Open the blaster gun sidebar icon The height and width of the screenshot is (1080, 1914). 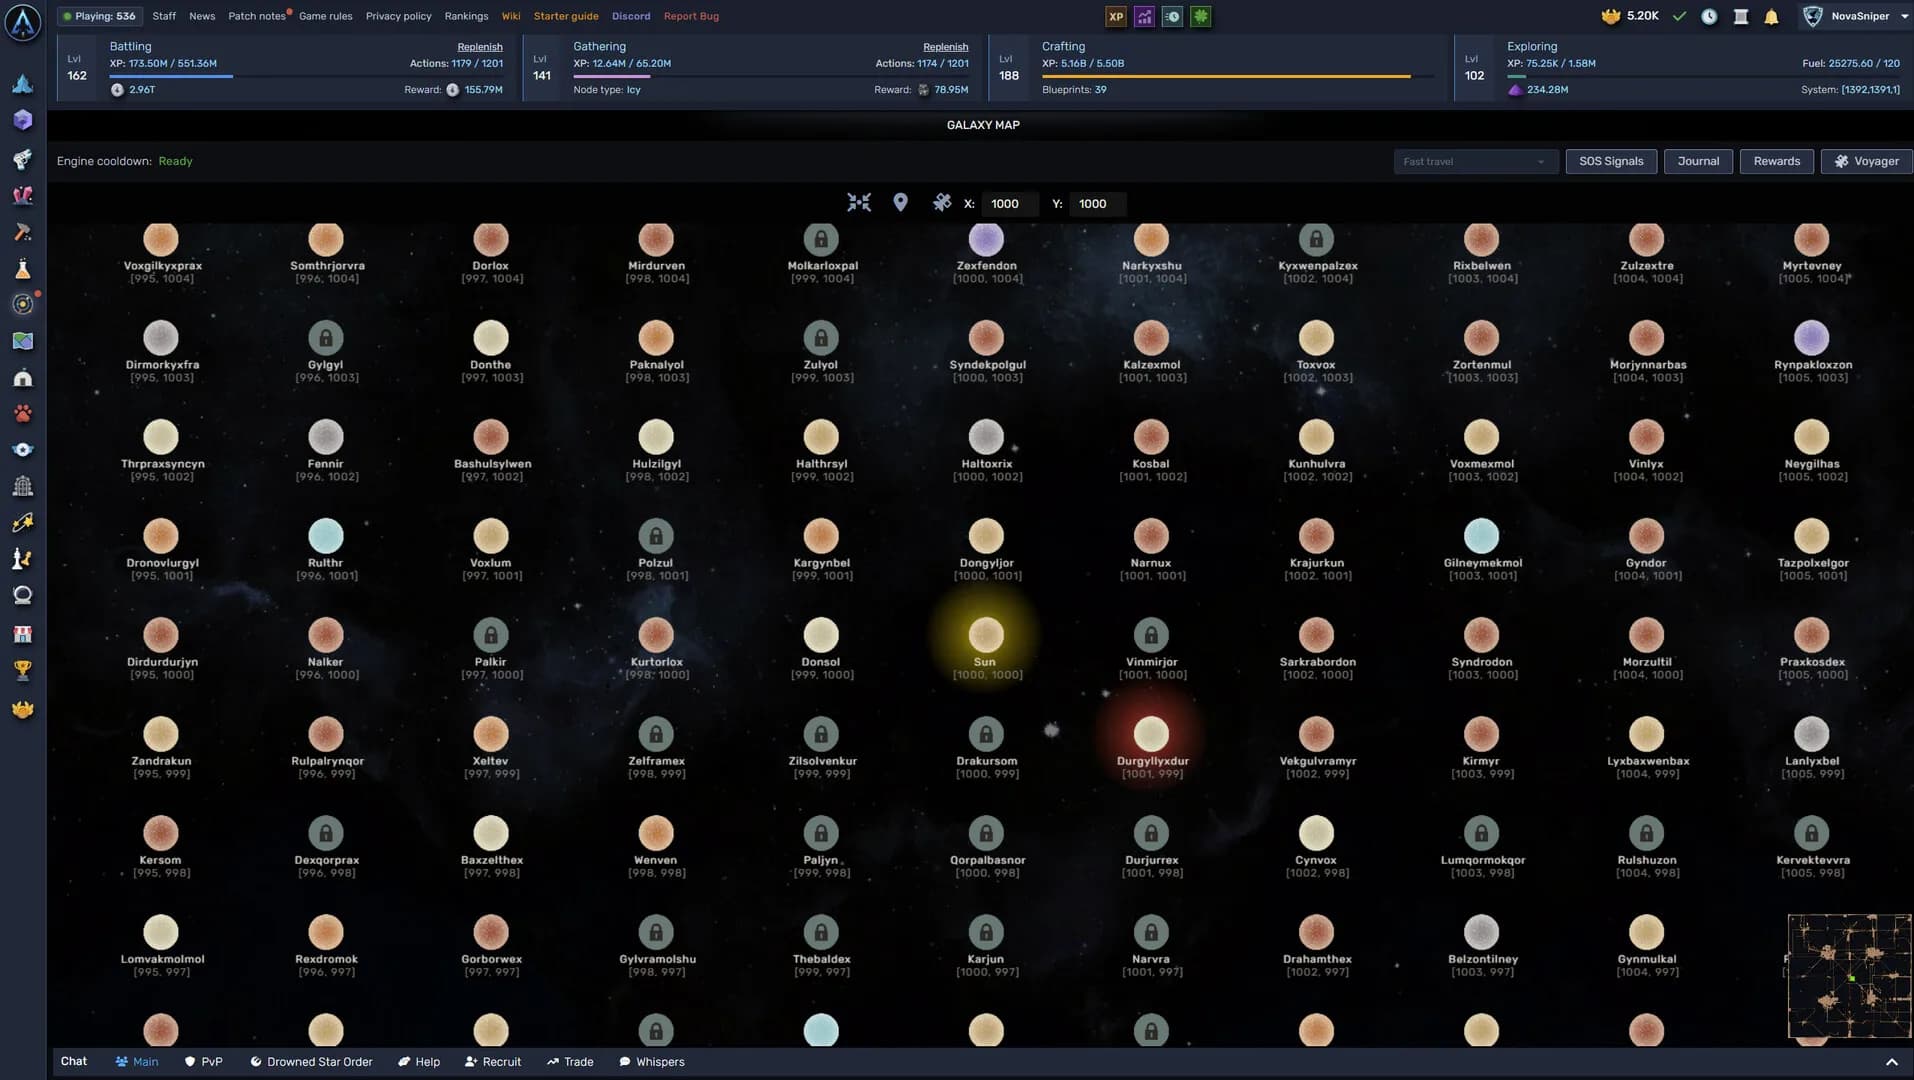pos(22,158)
